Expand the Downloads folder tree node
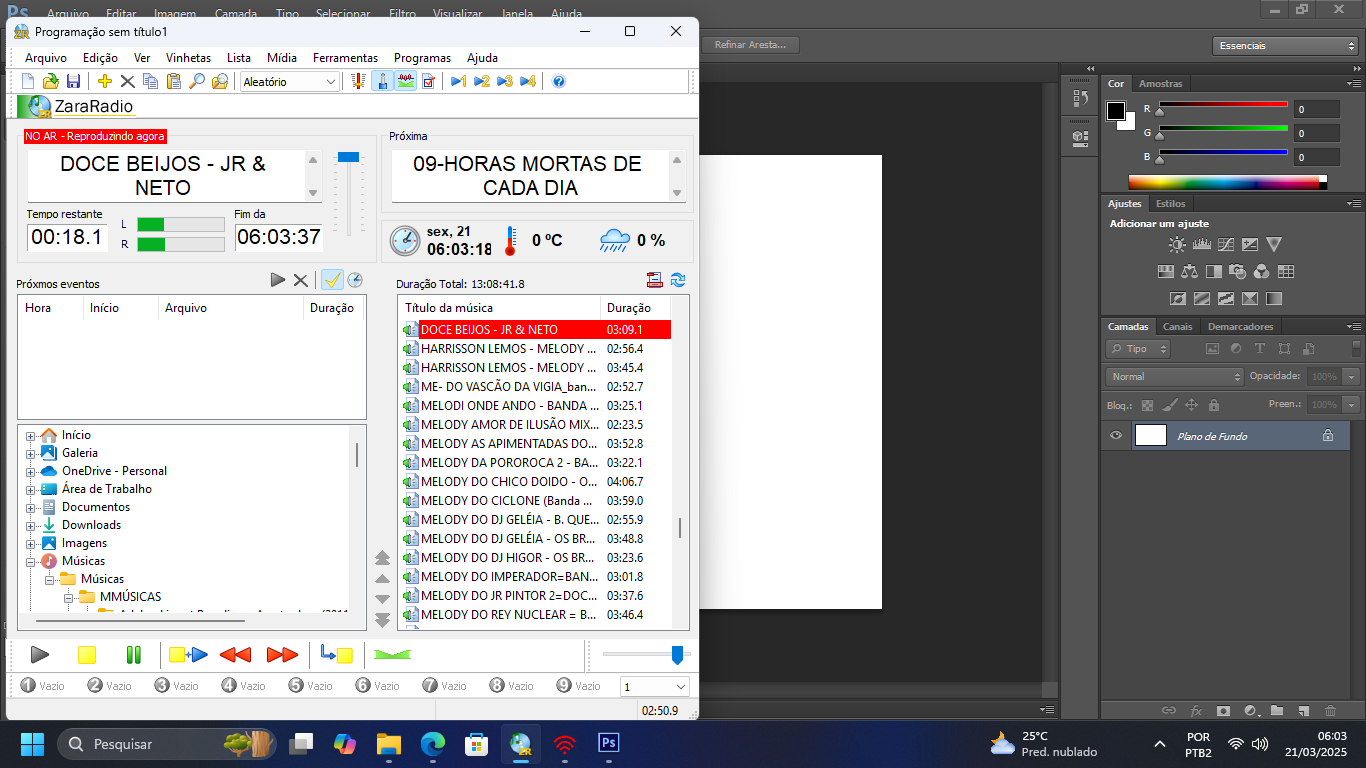 [30, 525]
